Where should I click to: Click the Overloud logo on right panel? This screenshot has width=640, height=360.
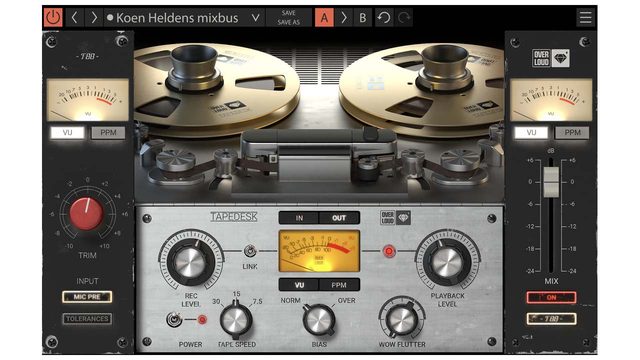pos(551,58)
